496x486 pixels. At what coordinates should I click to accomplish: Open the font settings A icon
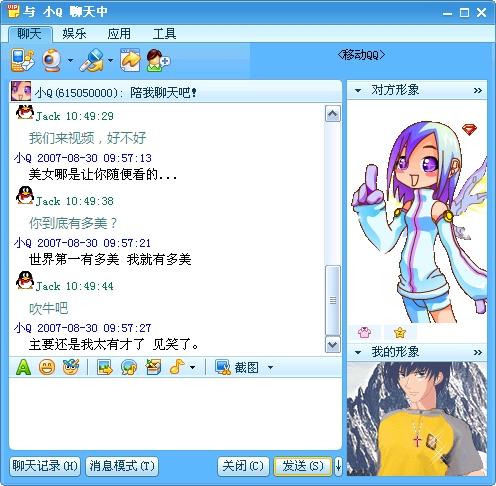(x=23, y=367)
